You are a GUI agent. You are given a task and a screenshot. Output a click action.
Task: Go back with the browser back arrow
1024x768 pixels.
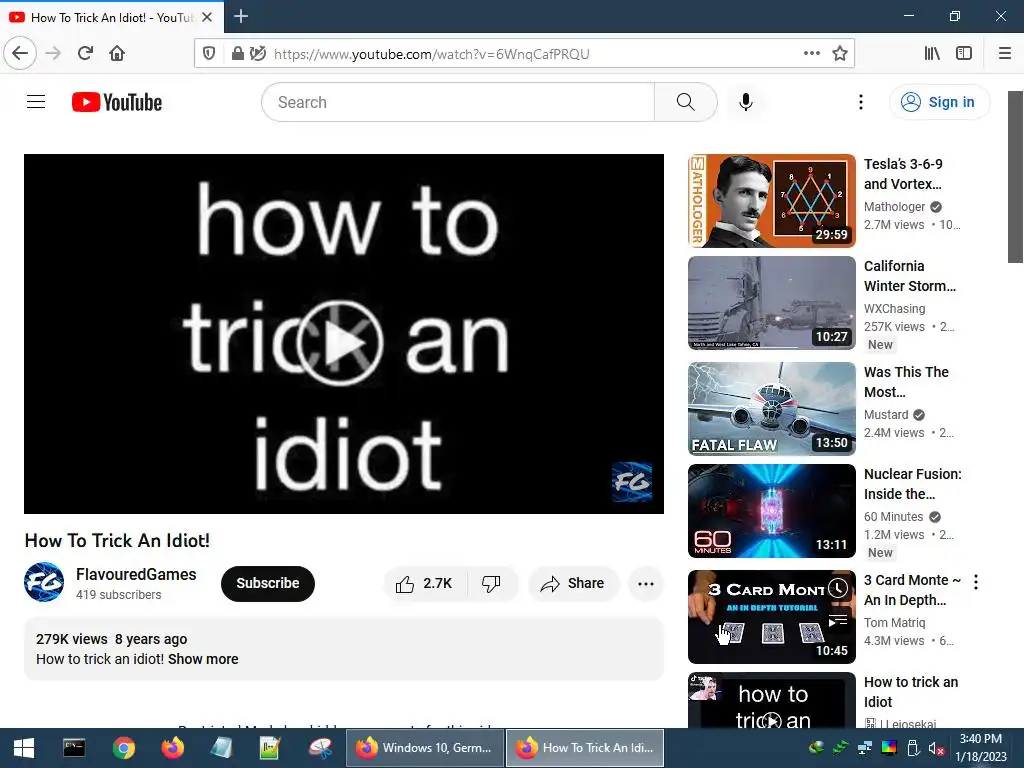[20, 53]
